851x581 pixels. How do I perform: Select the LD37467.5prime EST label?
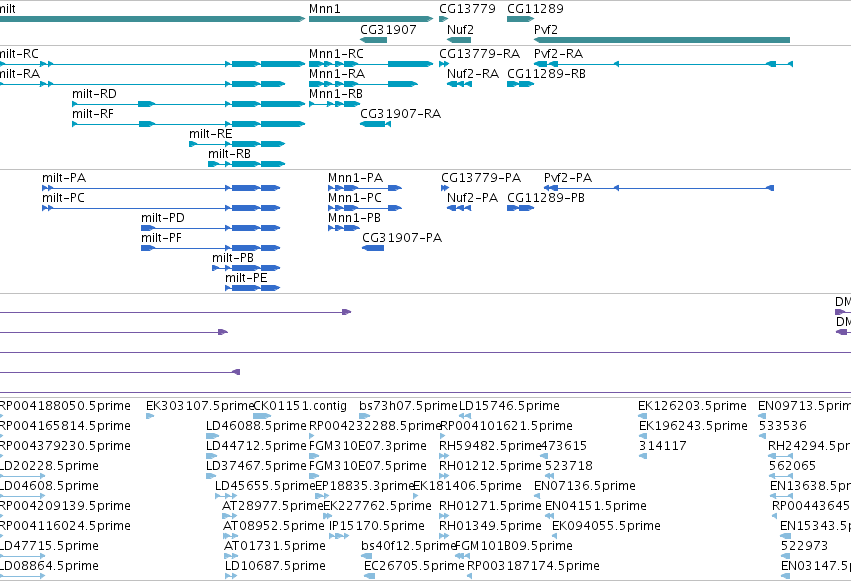pyautogui.click(x=256, y=466)
